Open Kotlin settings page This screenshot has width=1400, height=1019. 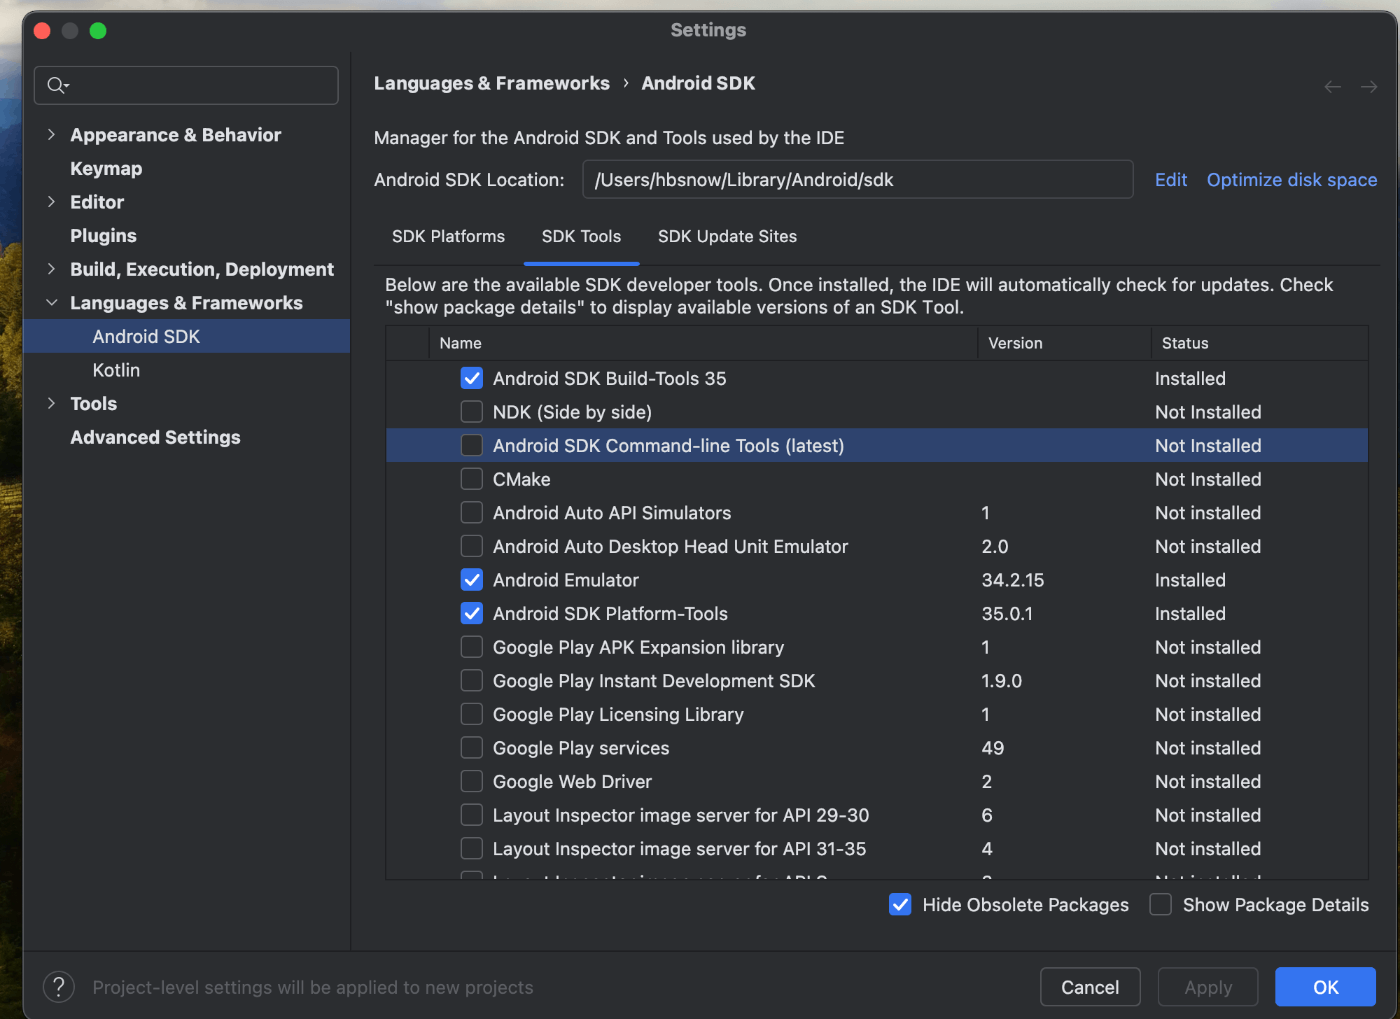click(x=116, y=370)
